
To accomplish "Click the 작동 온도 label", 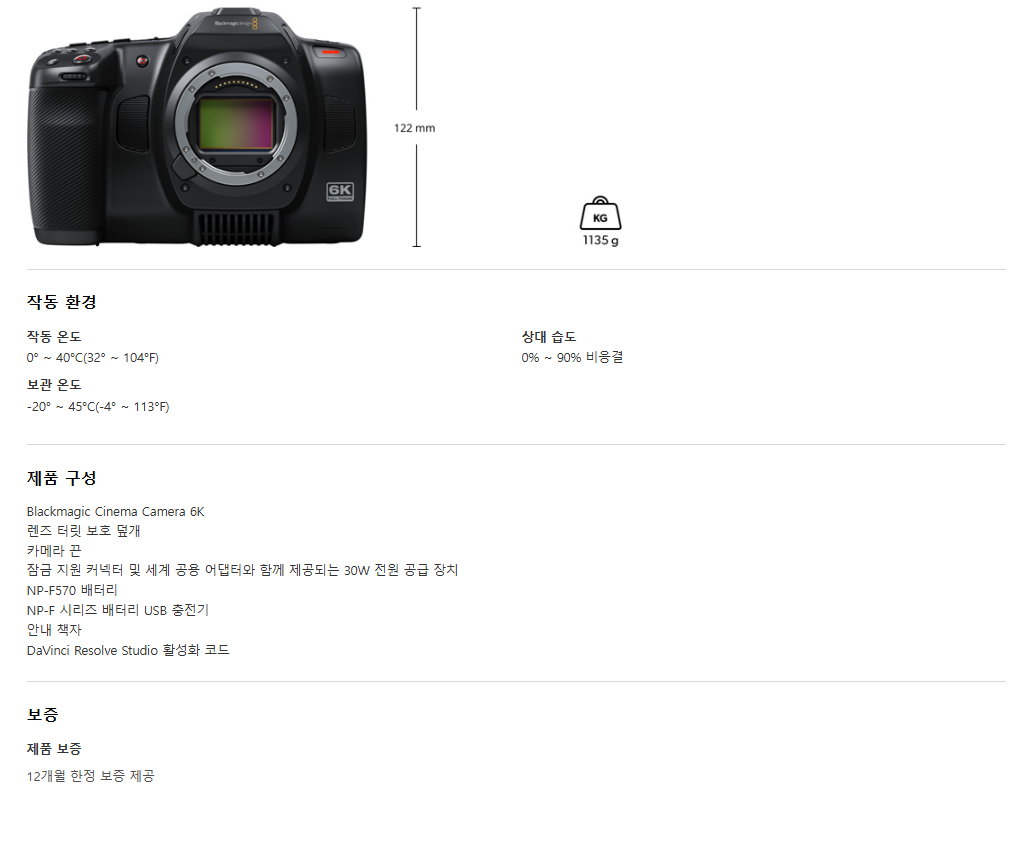I will pyautogui.click(x=54, y=337).
